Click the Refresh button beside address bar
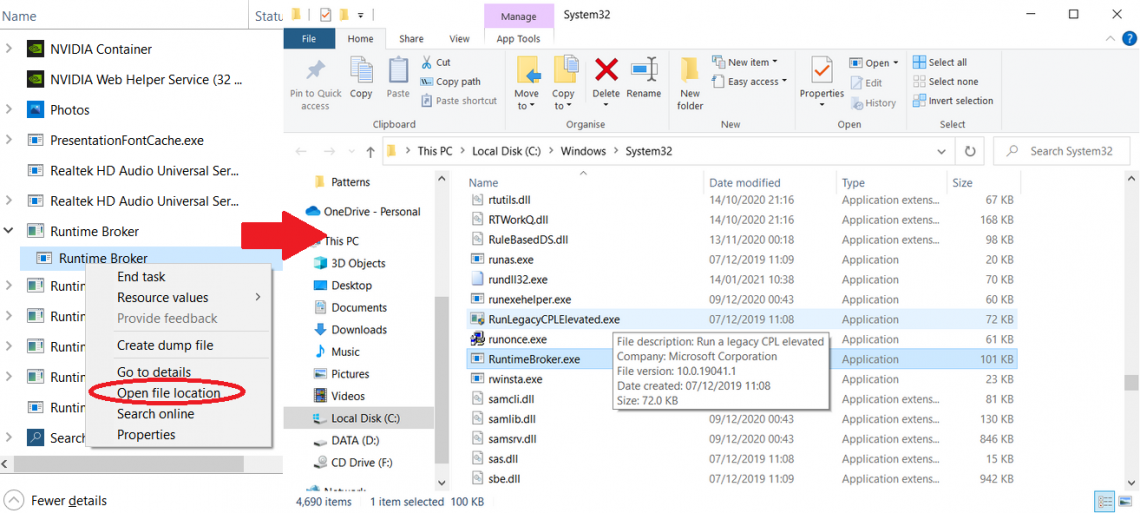Screen dimensions: 1140x513 point(969,151)
